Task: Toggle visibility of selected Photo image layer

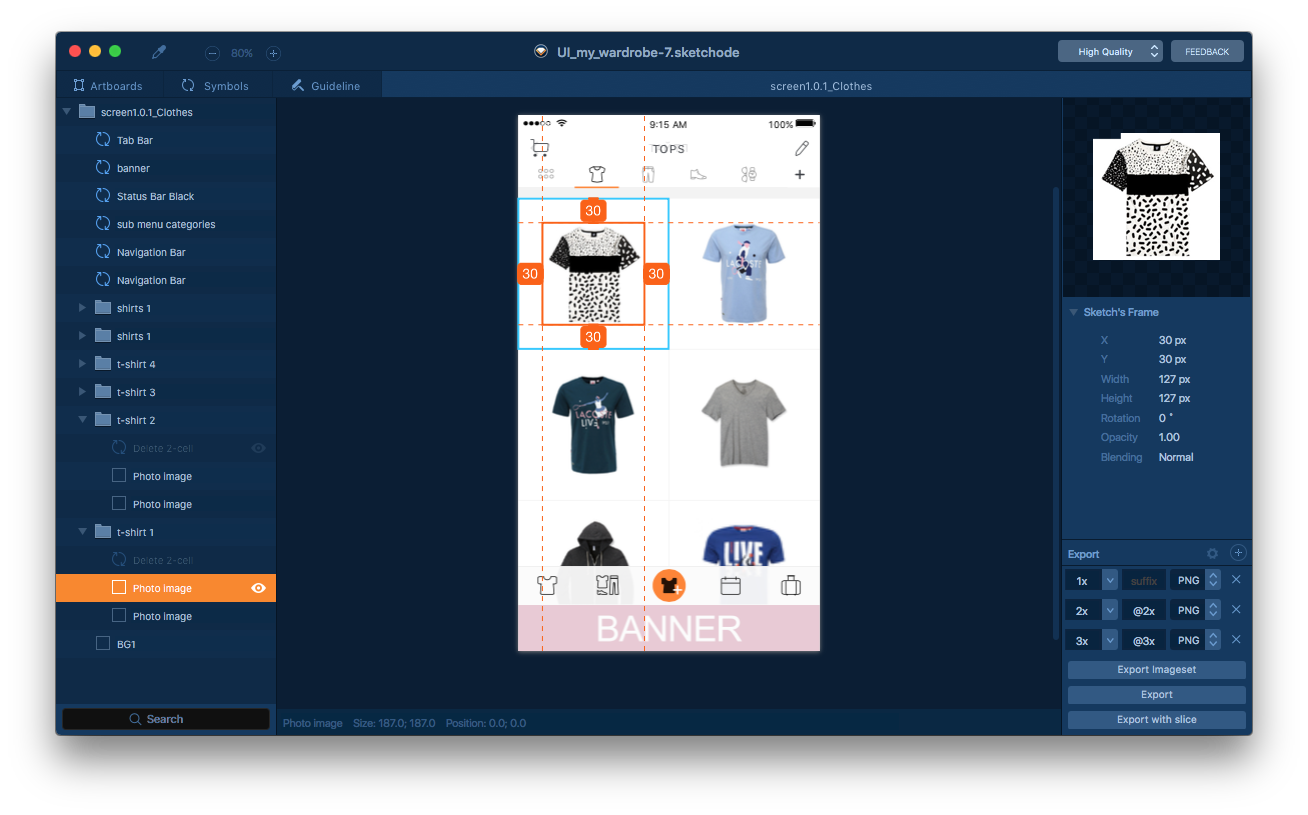Action: coord(258,588)
